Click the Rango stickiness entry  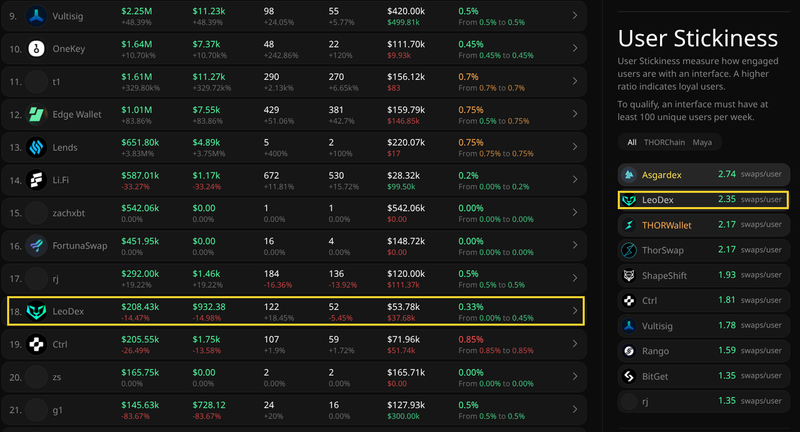click(x=704, y=351)
